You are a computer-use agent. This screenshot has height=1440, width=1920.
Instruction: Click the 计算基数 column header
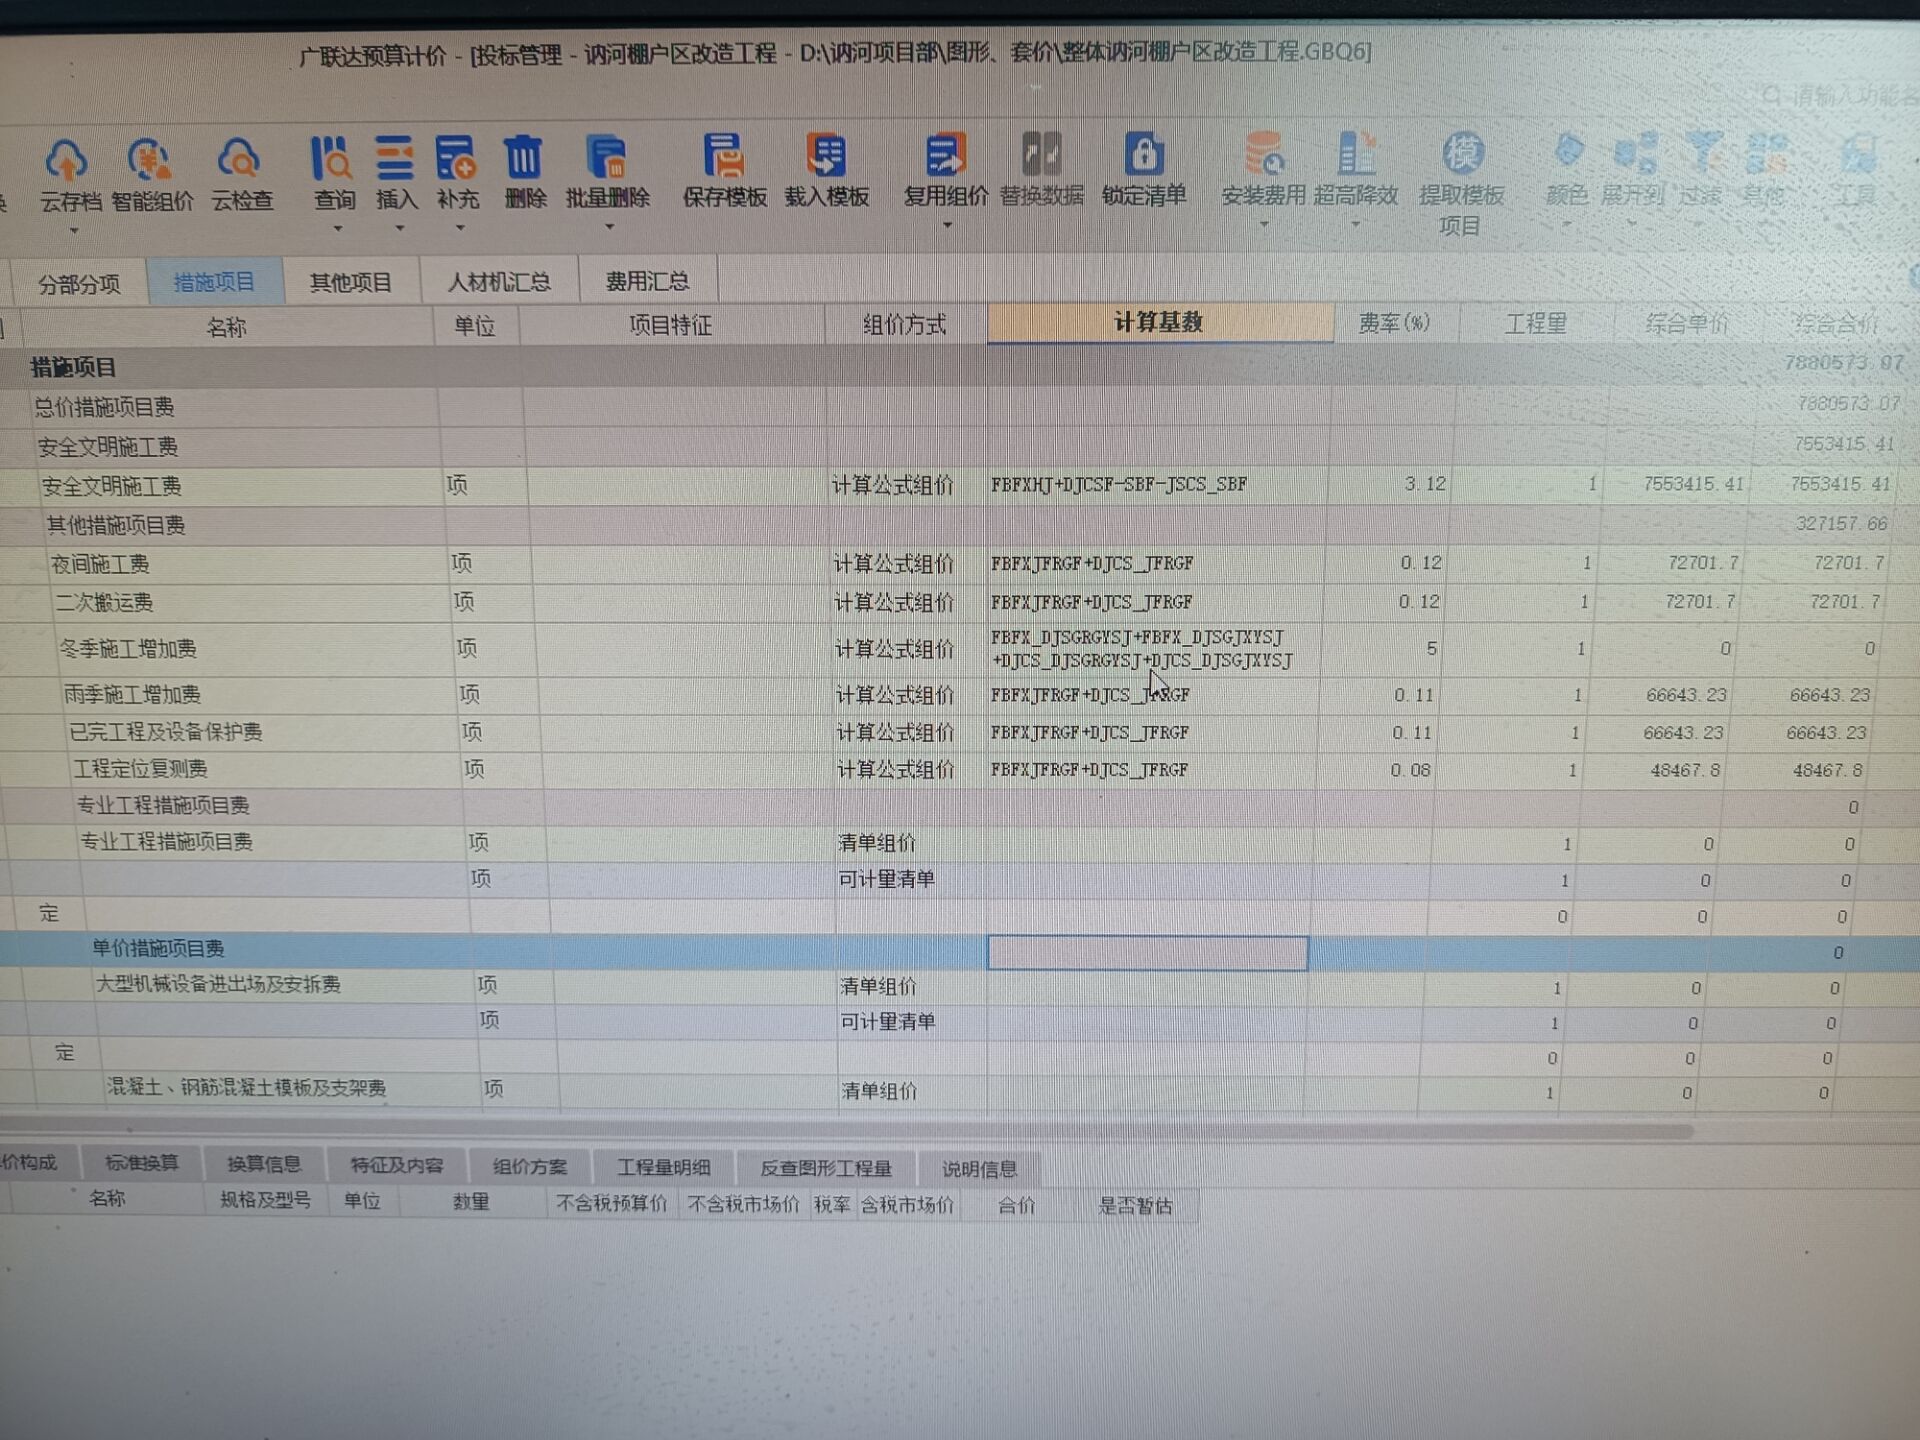[1160, 322]
